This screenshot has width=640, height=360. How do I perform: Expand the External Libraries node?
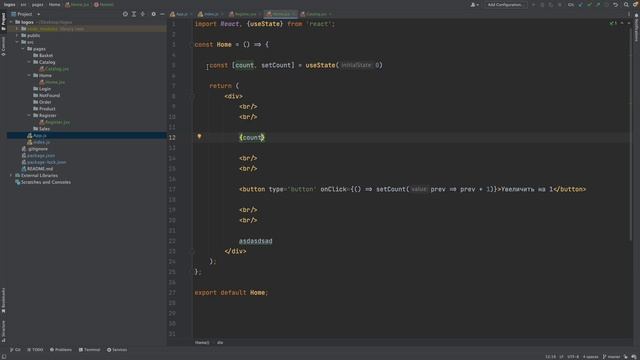click(11, 176)
